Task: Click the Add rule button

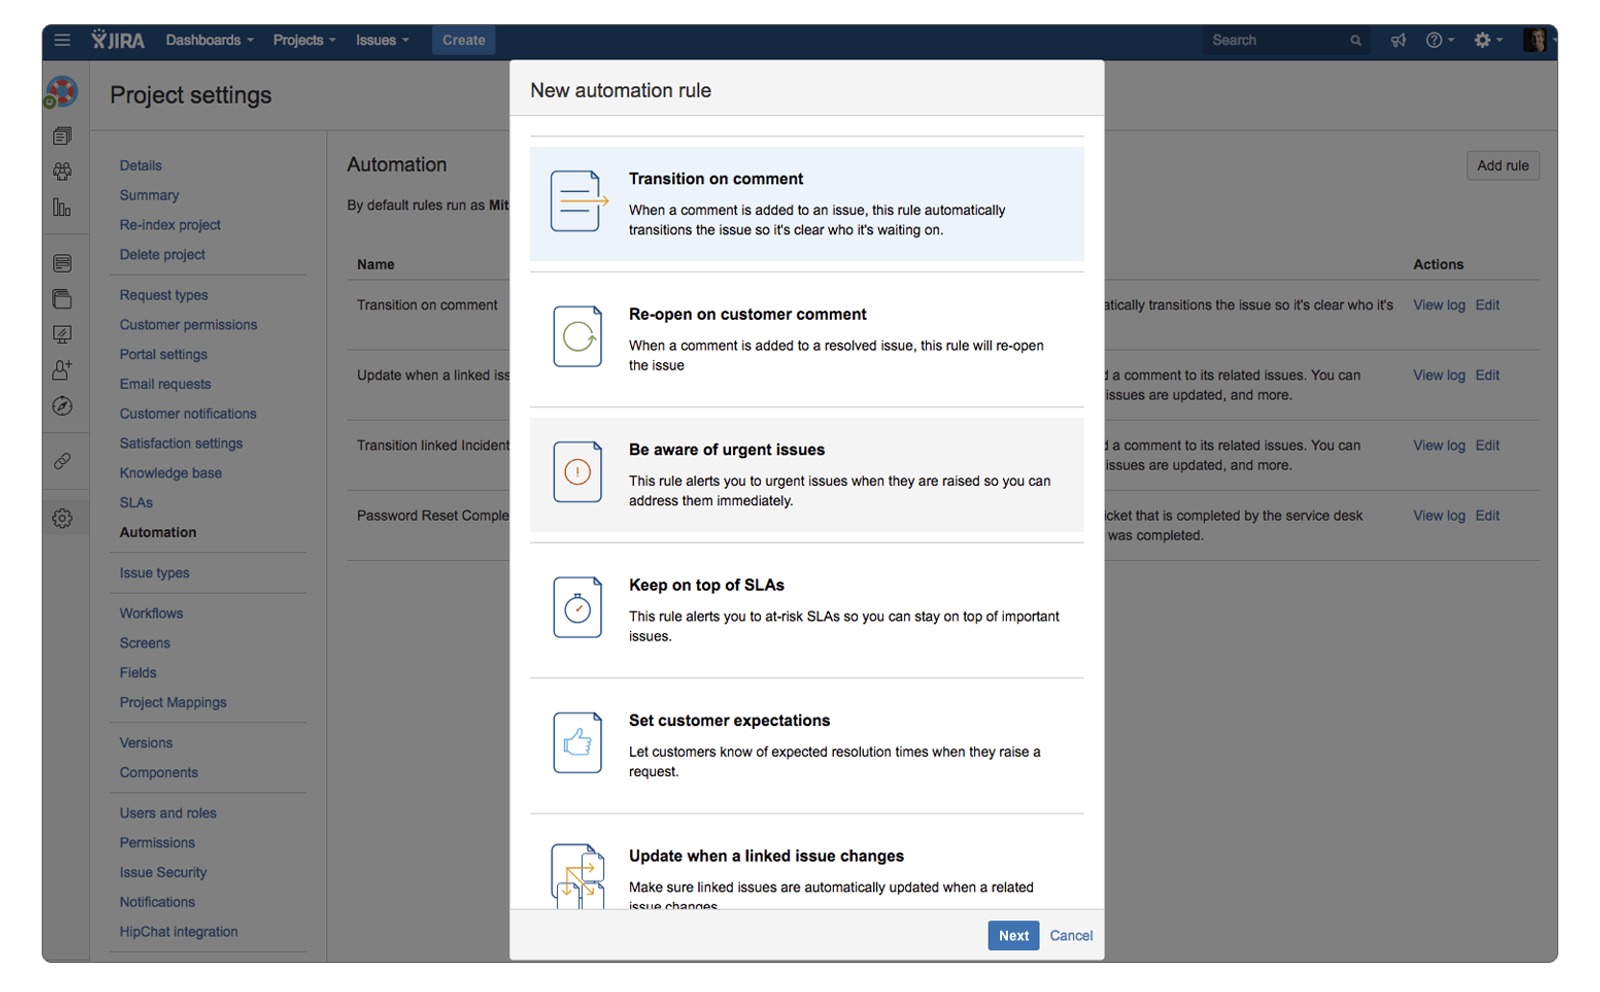Action: [x=1503, y=166]
